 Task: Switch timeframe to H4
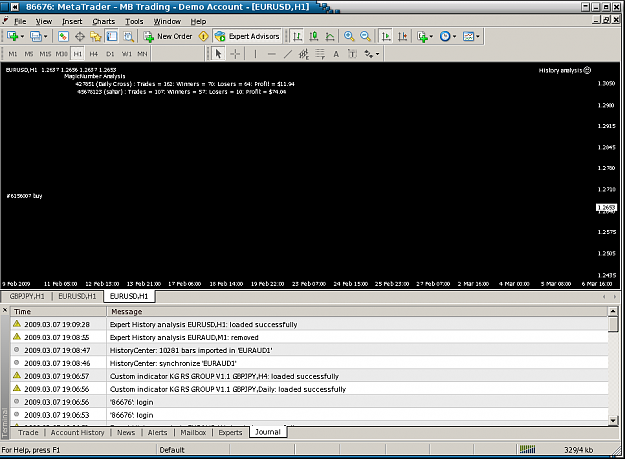coord(94,54)
